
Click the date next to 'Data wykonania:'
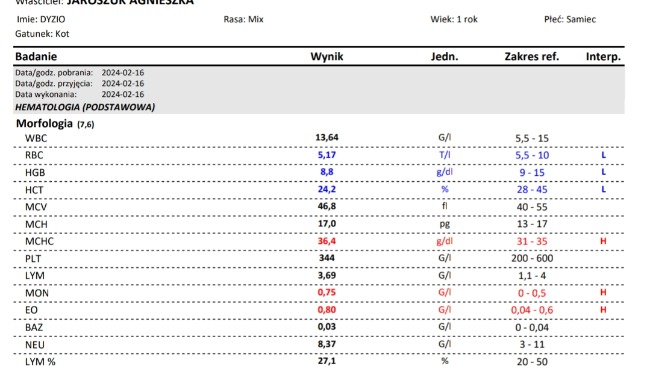coord(123,94)
